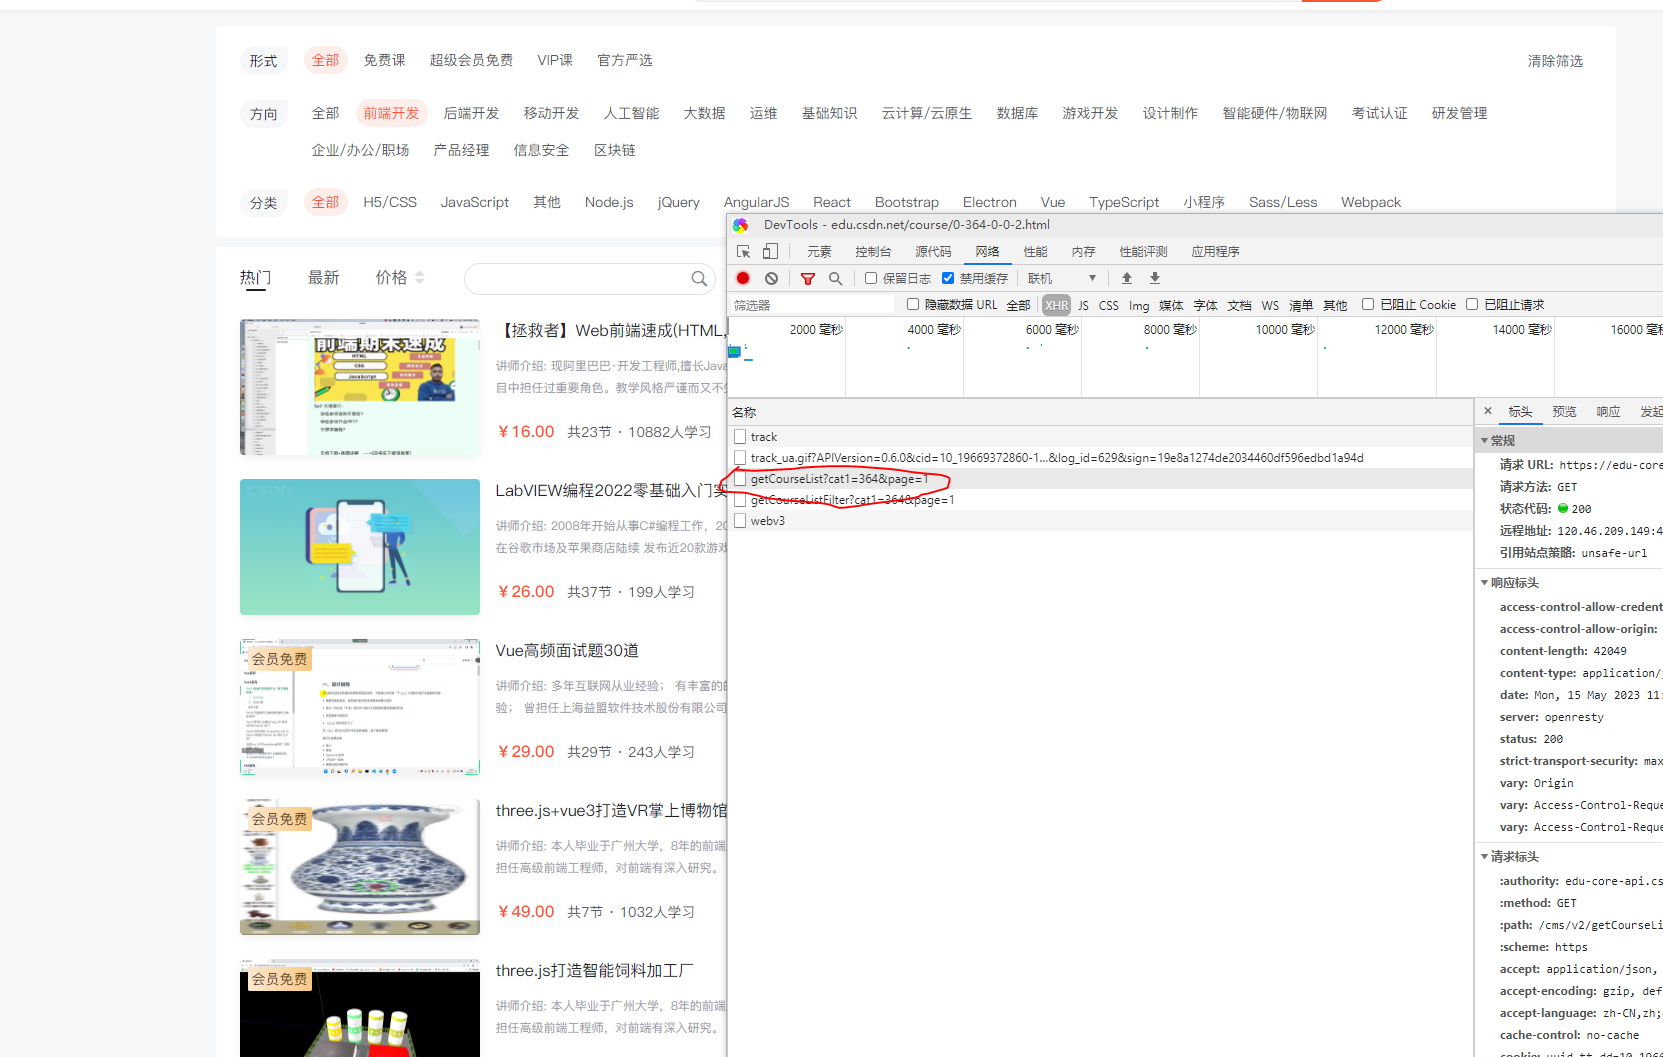The width and height of the screenshot is (1663, 1057).
Task: Open the 联机 throttling dropdown
Action: click(1062, 278)
